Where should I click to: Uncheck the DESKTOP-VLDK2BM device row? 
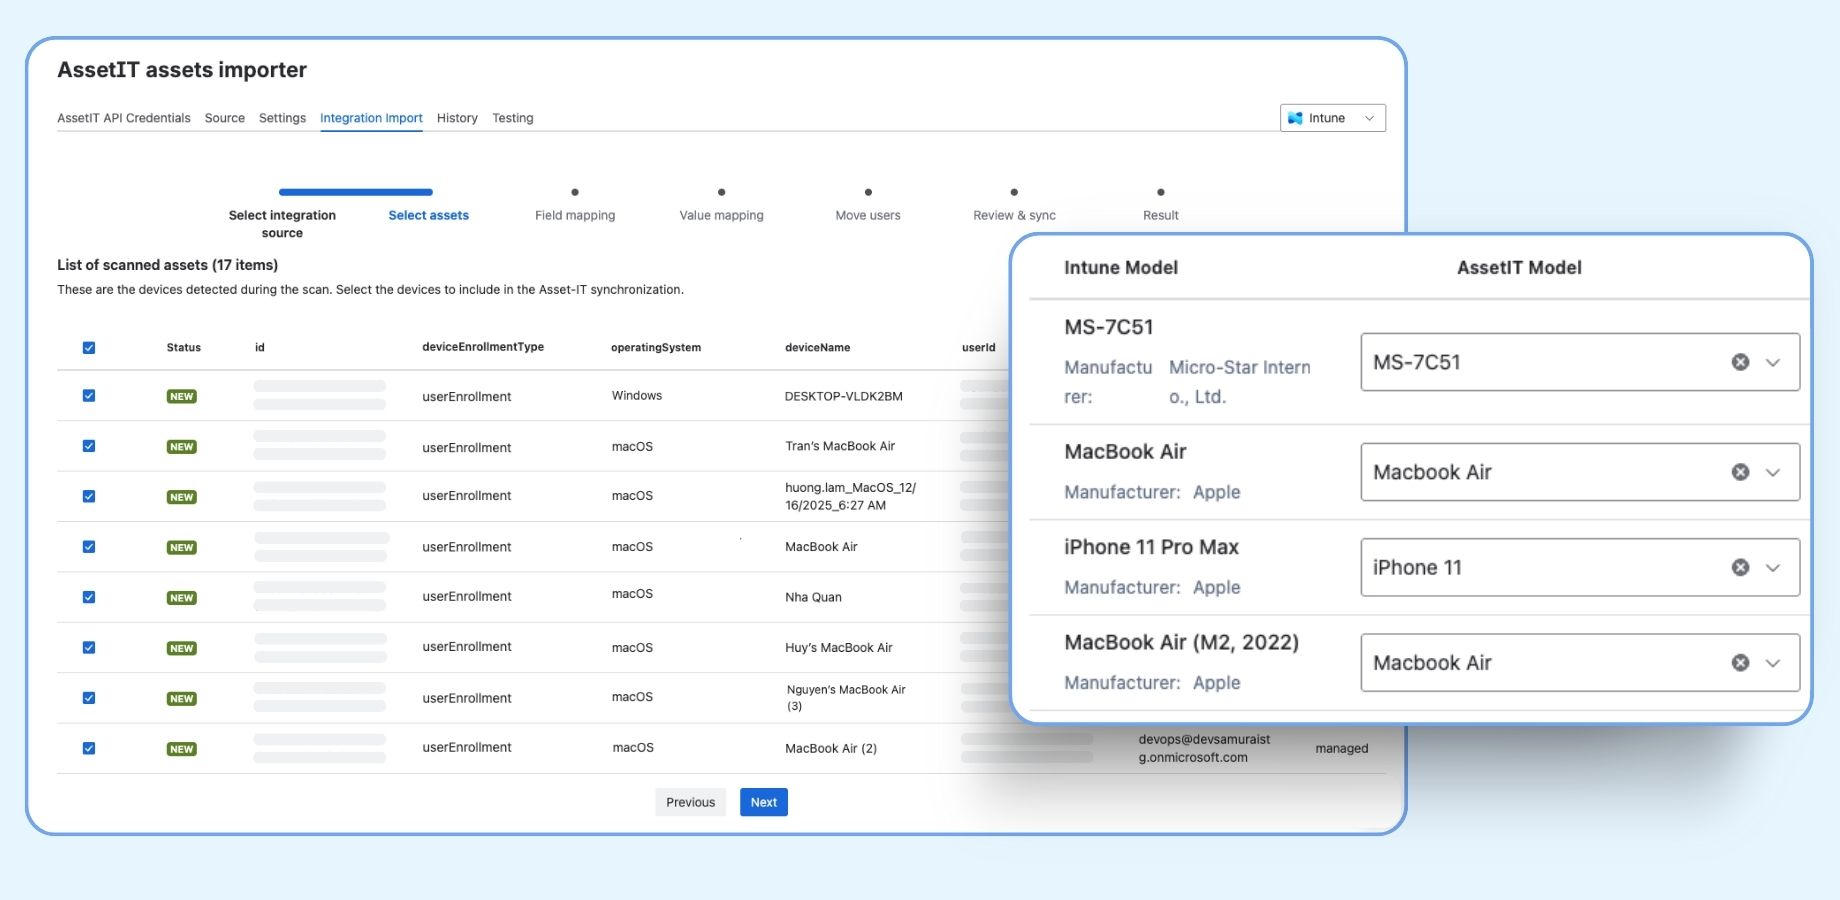pos(89,395)
